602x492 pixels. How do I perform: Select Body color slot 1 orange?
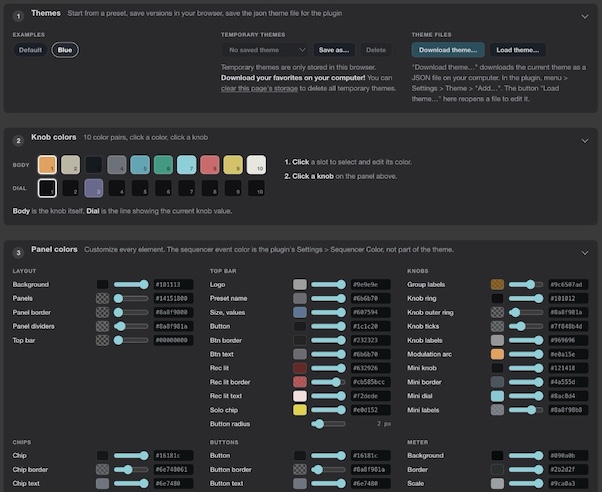(x=47, y=165)
